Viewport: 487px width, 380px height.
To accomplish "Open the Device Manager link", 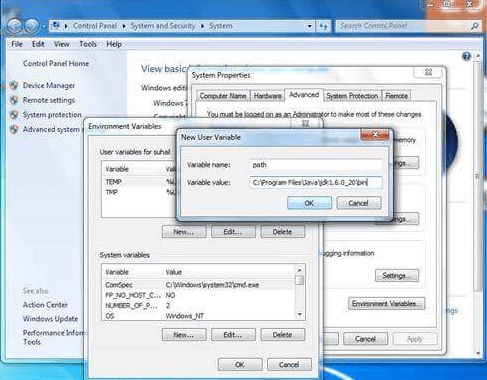I will coord(49,86).
